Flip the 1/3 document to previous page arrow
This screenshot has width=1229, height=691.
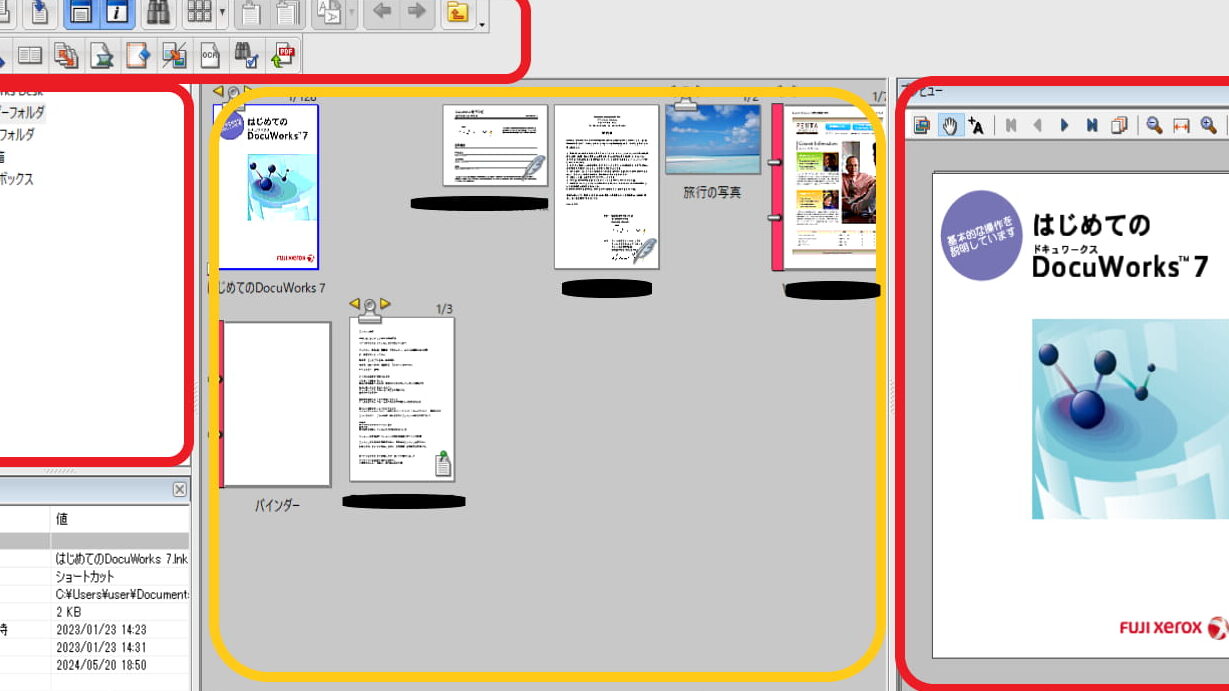coord(354,304)
